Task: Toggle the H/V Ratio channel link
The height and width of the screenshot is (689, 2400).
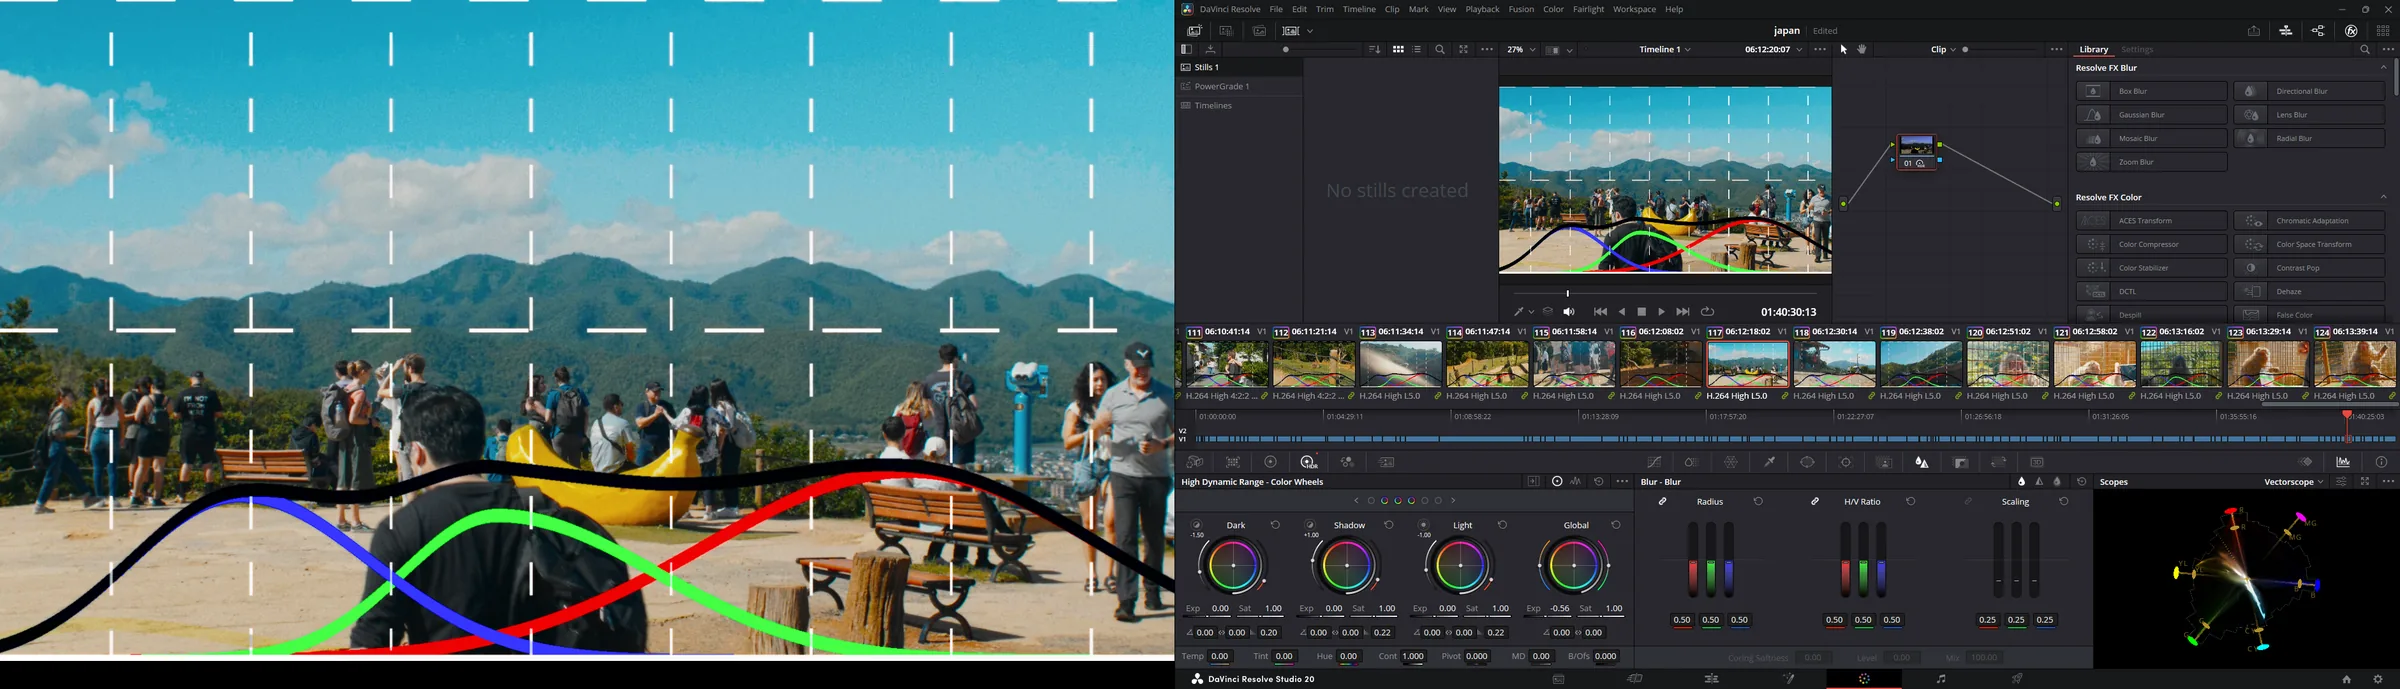Action: click(1815, 501)
